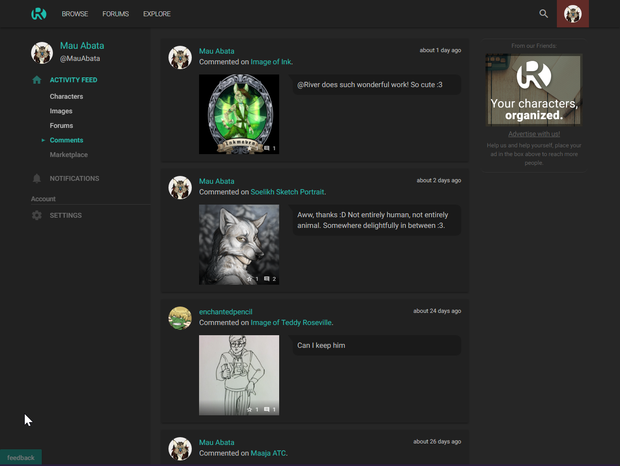The image size is (620, 466).
Task: Select Marketplace filter in sidebar
Action: [x=69, y=155]
